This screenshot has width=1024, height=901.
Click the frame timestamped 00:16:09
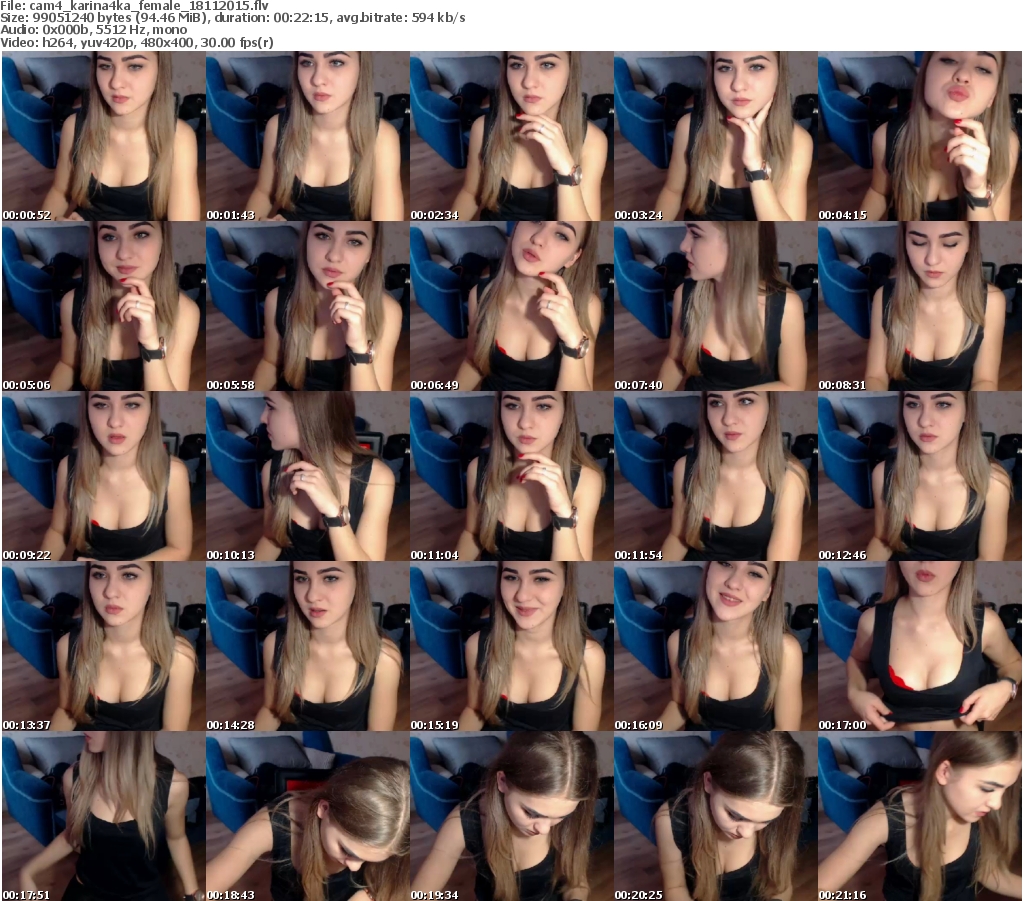pyautogui.click(x=715, y=646)
